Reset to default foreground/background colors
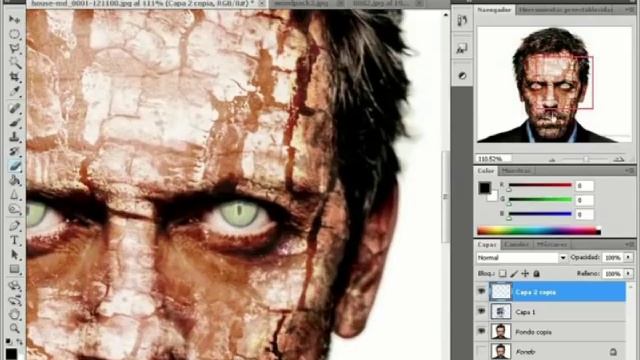The image size is (640, 360). pos(9,340)
